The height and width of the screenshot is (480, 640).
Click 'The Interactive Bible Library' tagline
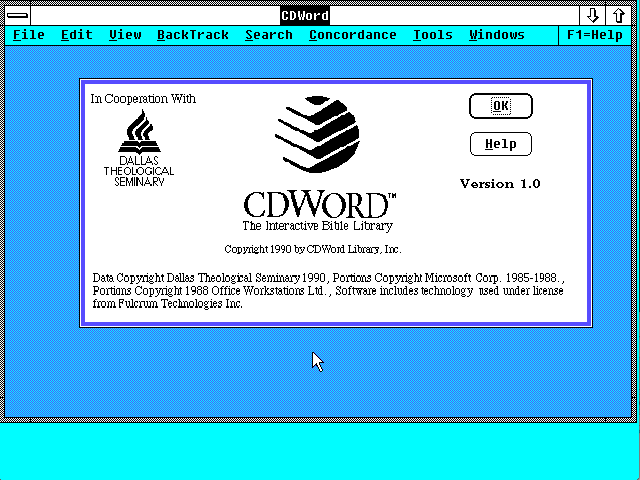318,226
